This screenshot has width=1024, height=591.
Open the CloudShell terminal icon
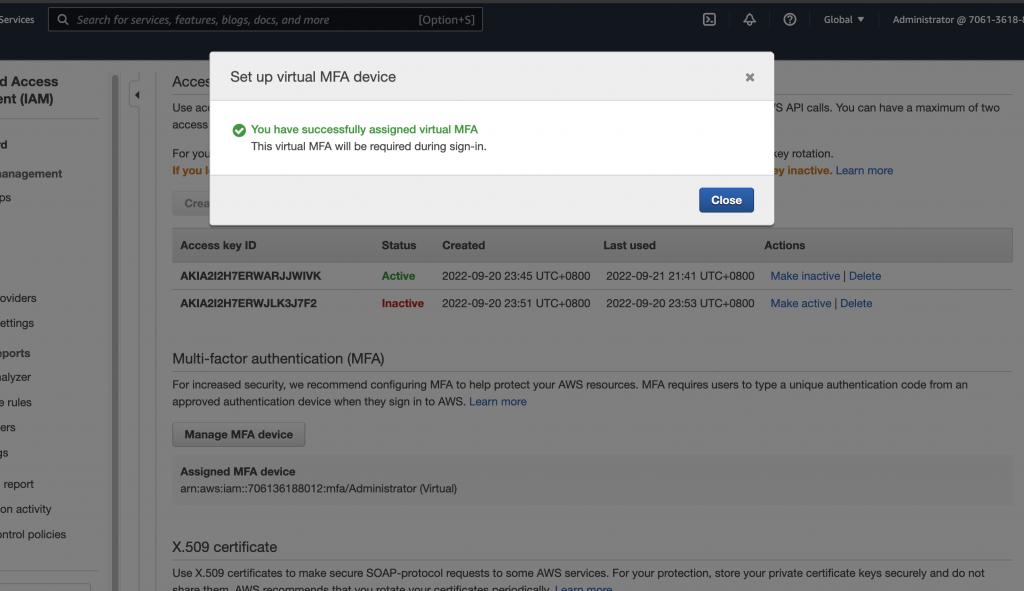709,20
